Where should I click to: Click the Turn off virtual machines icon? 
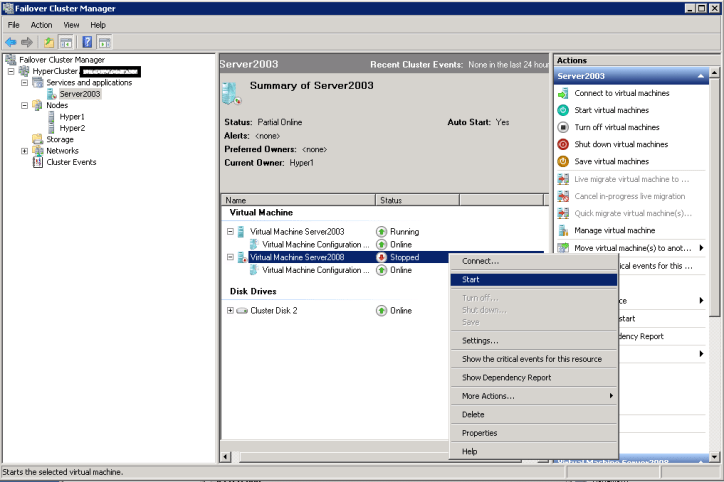point(563,127)
